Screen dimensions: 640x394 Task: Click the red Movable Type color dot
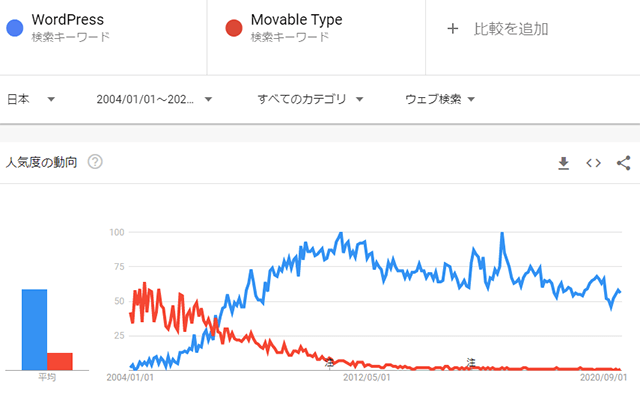coord(234,28)
